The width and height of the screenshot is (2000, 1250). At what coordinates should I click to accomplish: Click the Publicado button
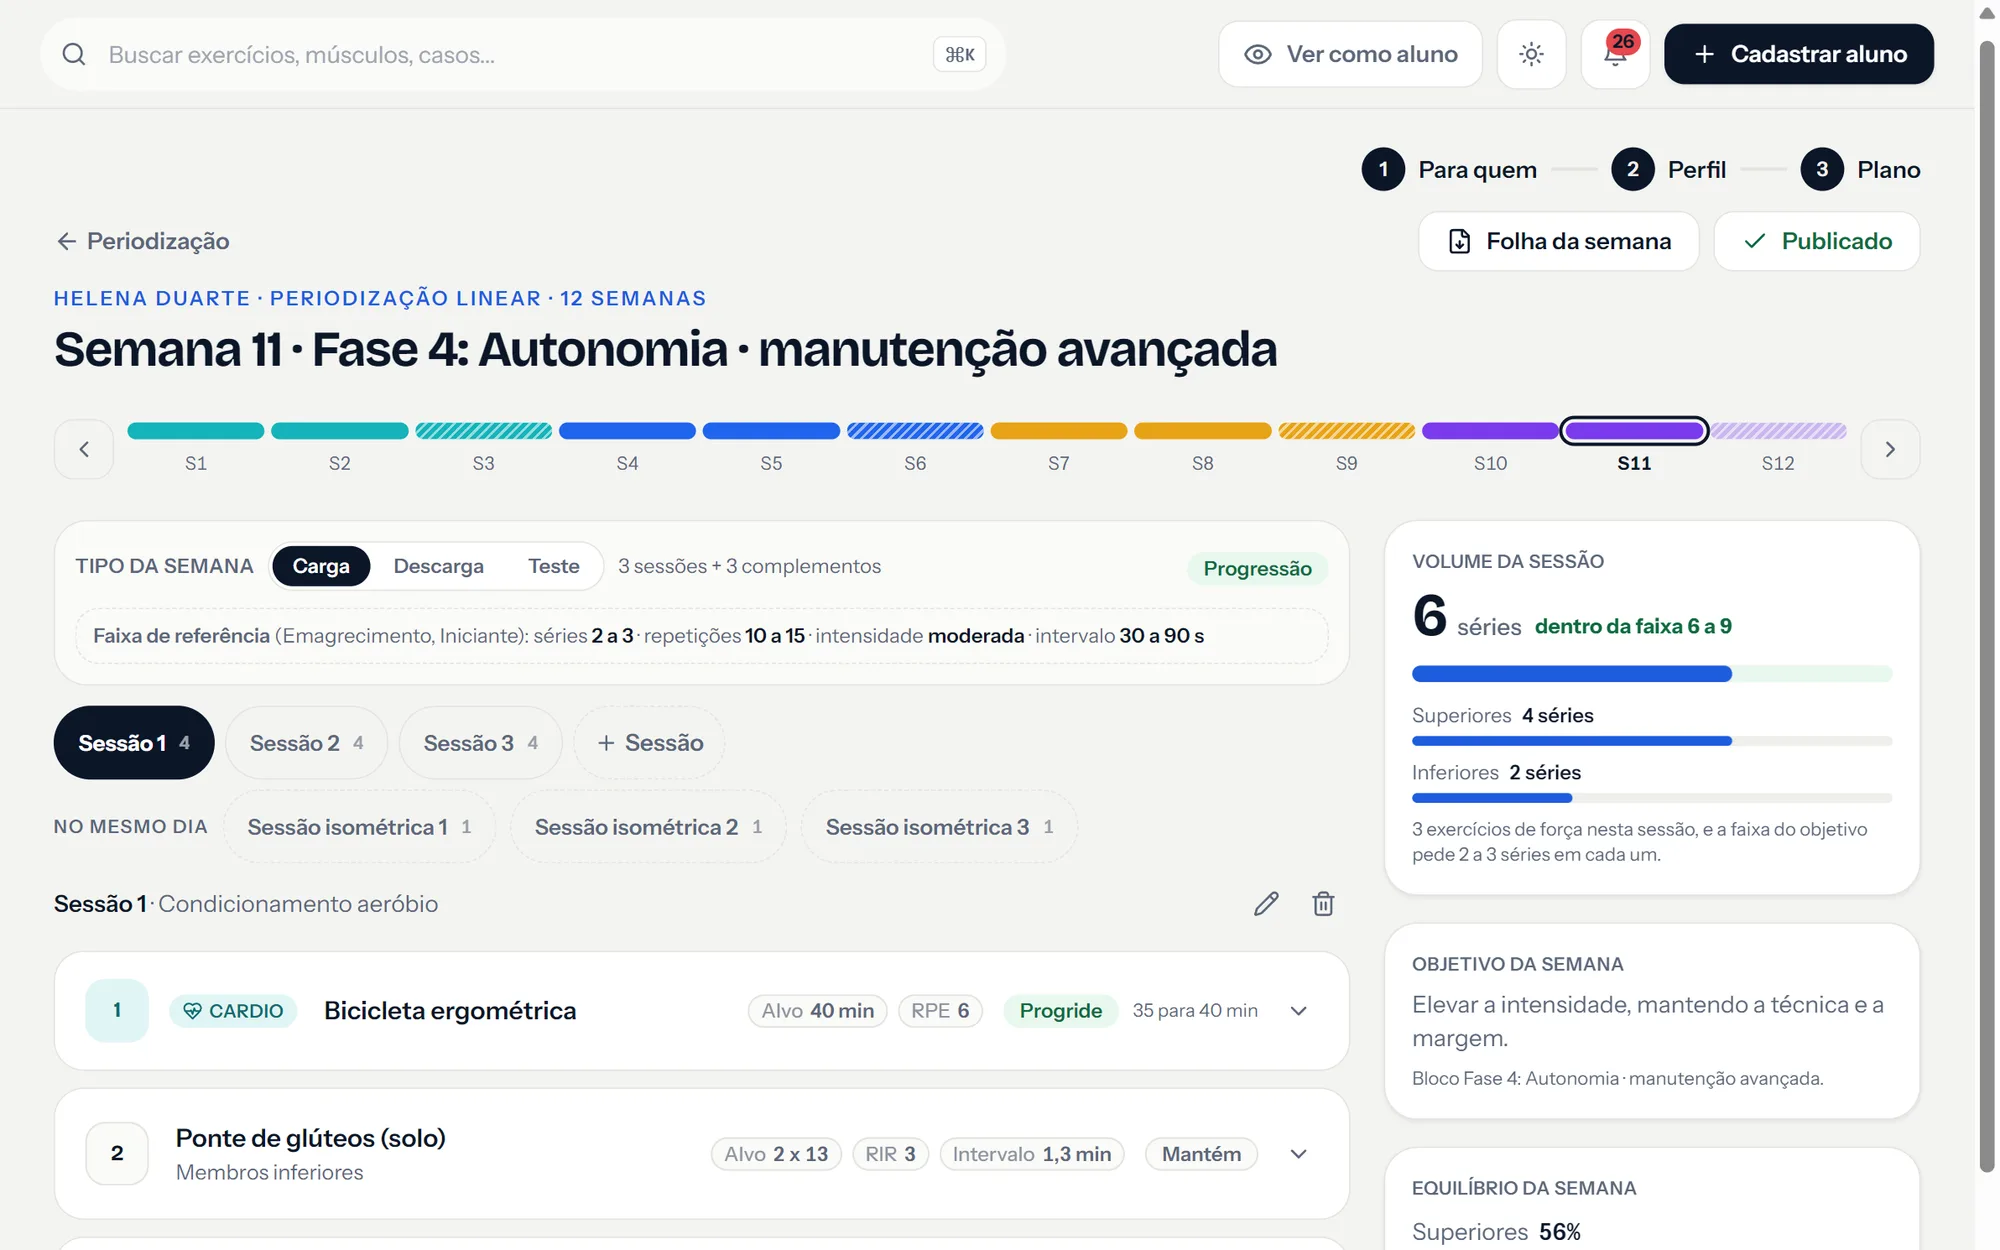click(1816, 241)
